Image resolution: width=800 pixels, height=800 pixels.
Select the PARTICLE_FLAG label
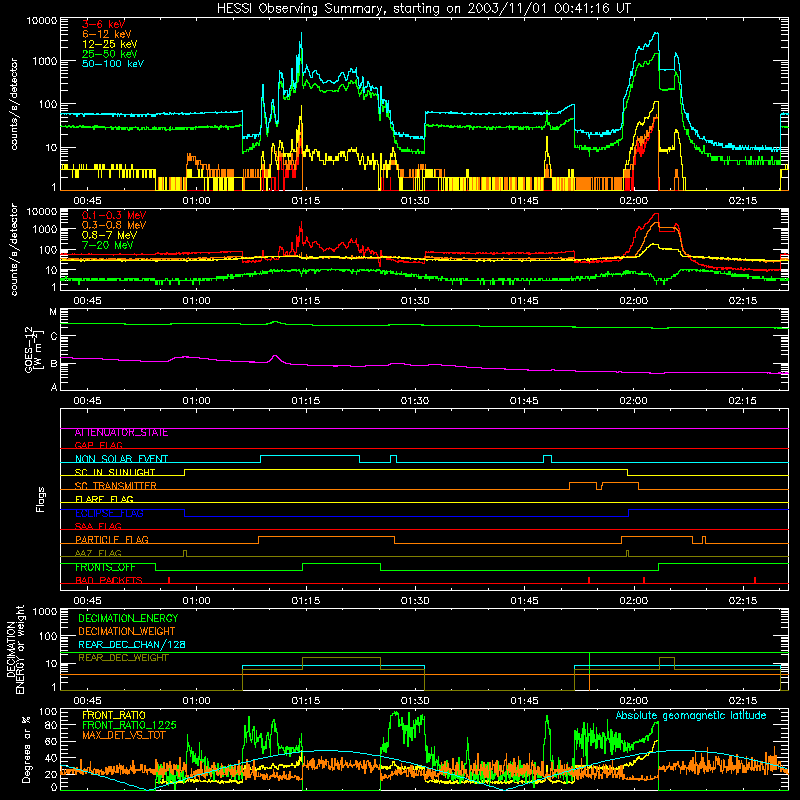[x=112, y=540]
